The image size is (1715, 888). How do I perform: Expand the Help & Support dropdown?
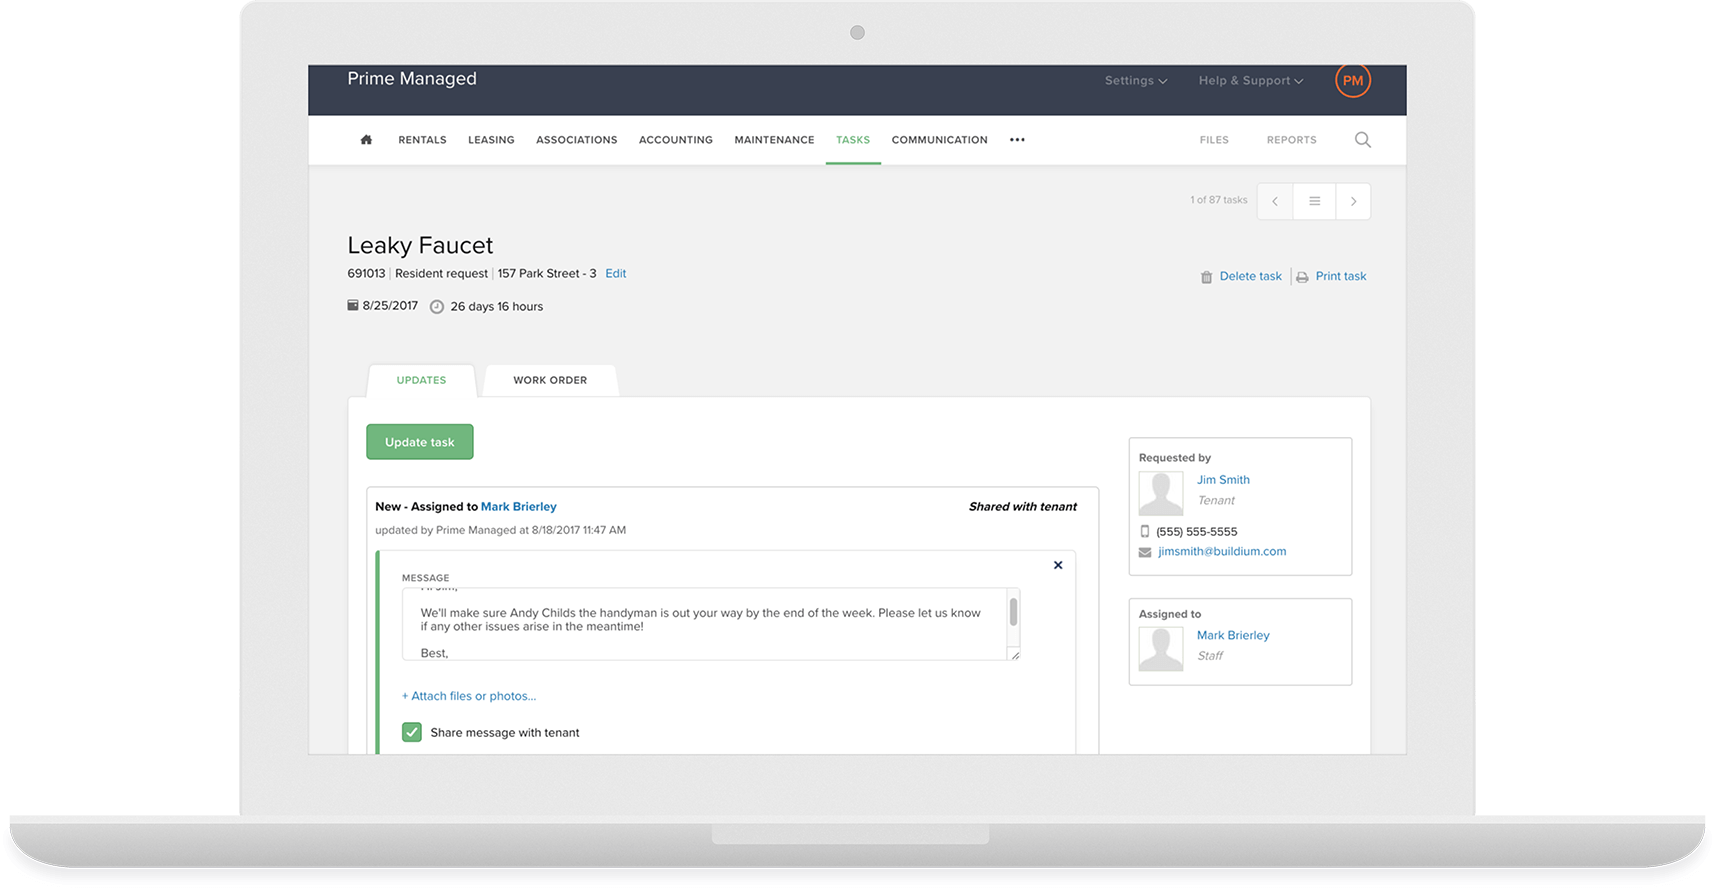[1251, 81]
